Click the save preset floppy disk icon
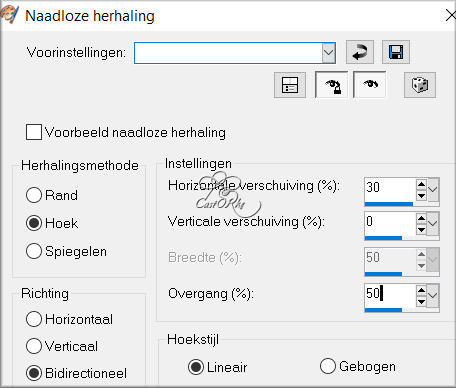 (x=396, y=52)
